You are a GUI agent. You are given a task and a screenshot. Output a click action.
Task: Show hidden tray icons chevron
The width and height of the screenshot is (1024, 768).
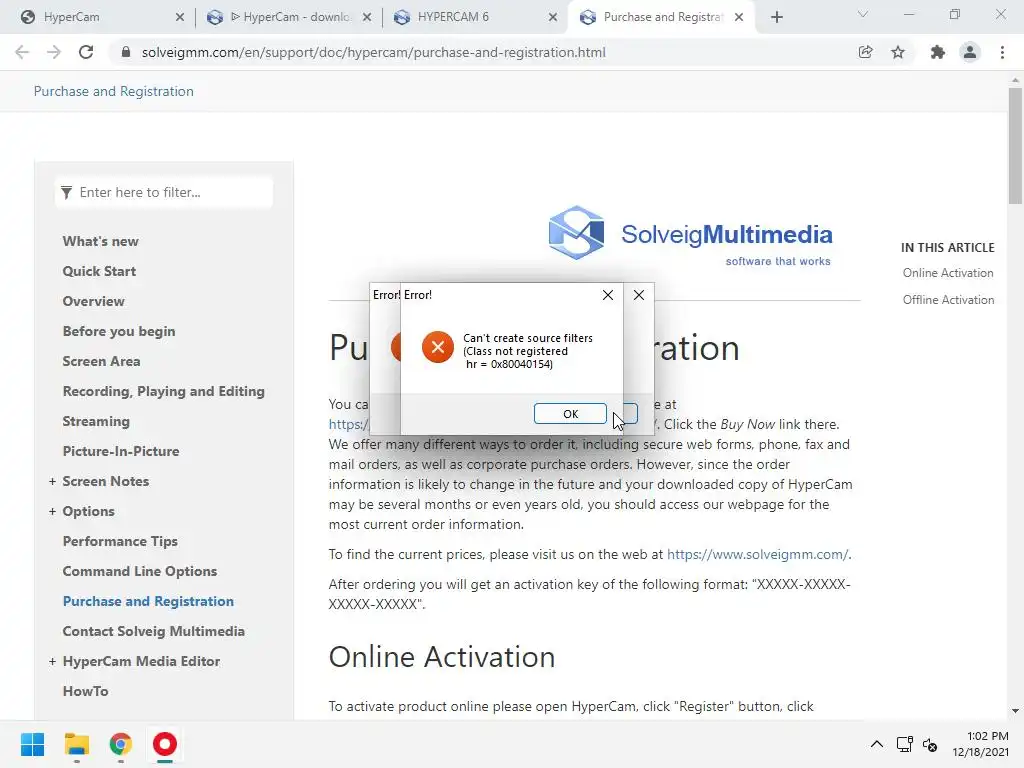point(877,744)
